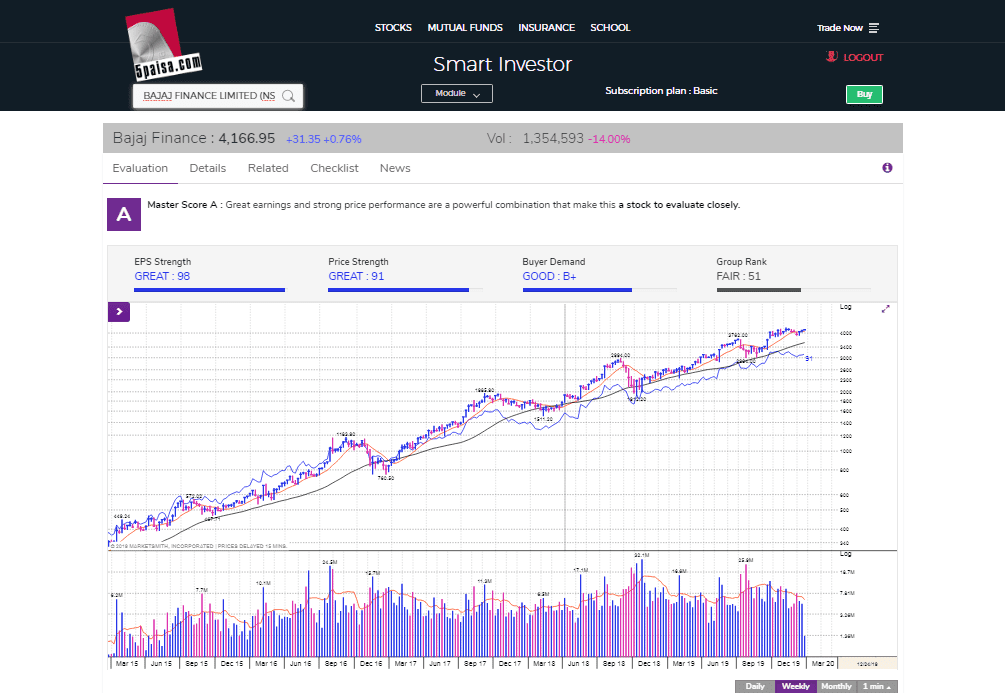The width and height of the screenshot is (1005, 693).
Task: Click the Master Score A badge
Action: point(124,214)
